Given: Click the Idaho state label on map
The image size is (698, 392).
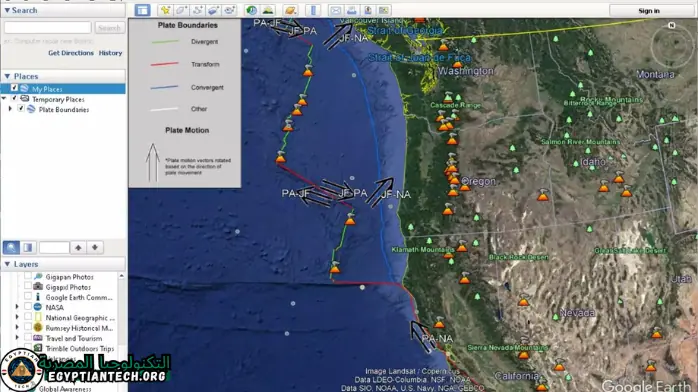Looking at the screenshot, I should [x=593, y=162].
